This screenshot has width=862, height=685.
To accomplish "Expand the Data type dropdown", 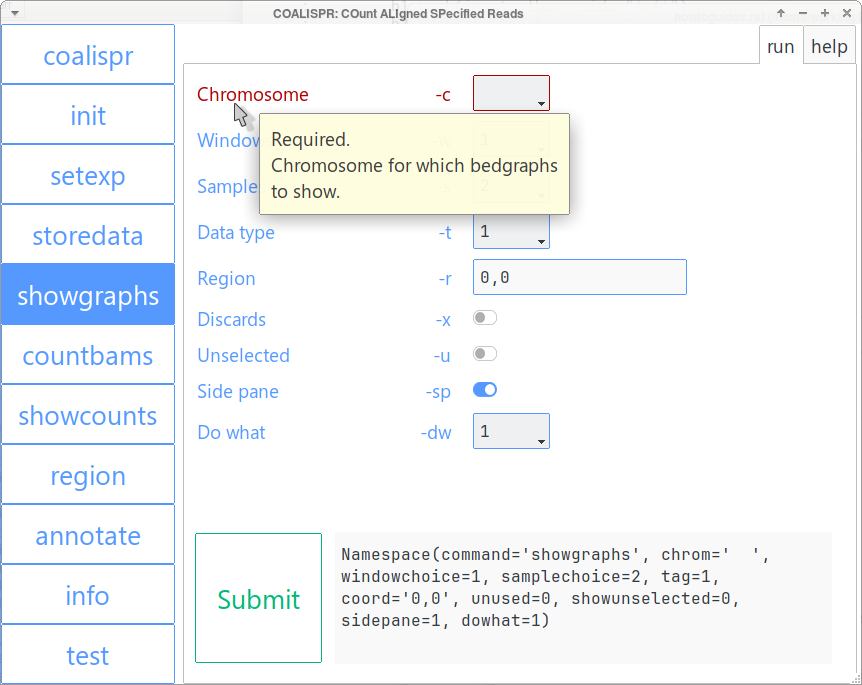I will [x=511, y=232].
